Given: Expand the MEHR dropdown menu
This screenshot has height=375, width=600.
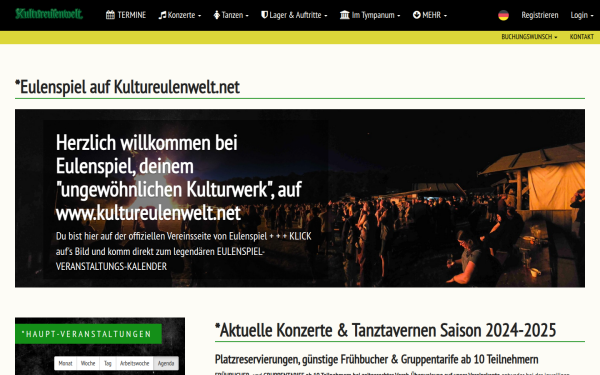Looking at the screenshot, I should pos(430,15).
